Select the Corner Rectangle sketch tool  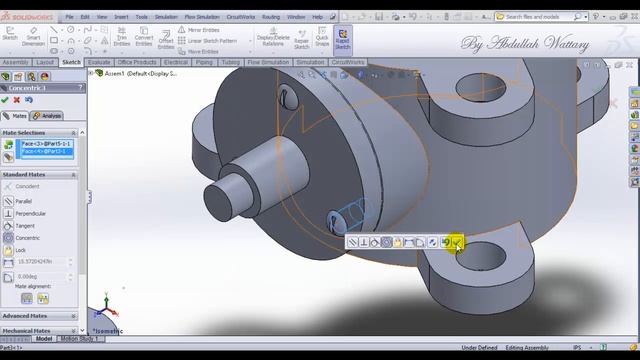pyautogui.click(x=54, y=40)
